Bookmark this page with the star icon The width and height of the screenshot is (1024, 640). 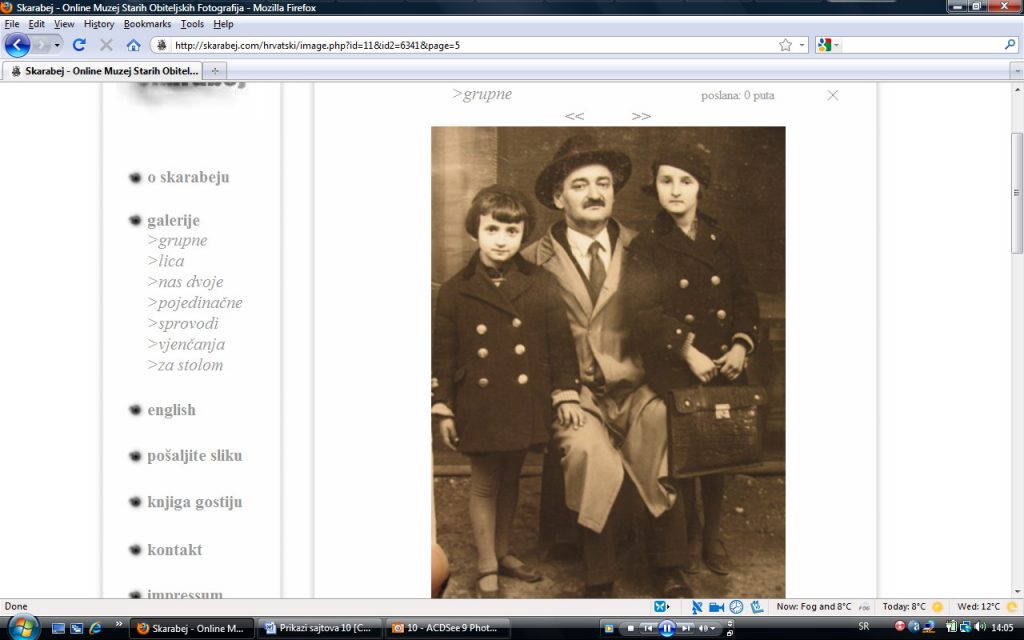click(x=786, y=45)
